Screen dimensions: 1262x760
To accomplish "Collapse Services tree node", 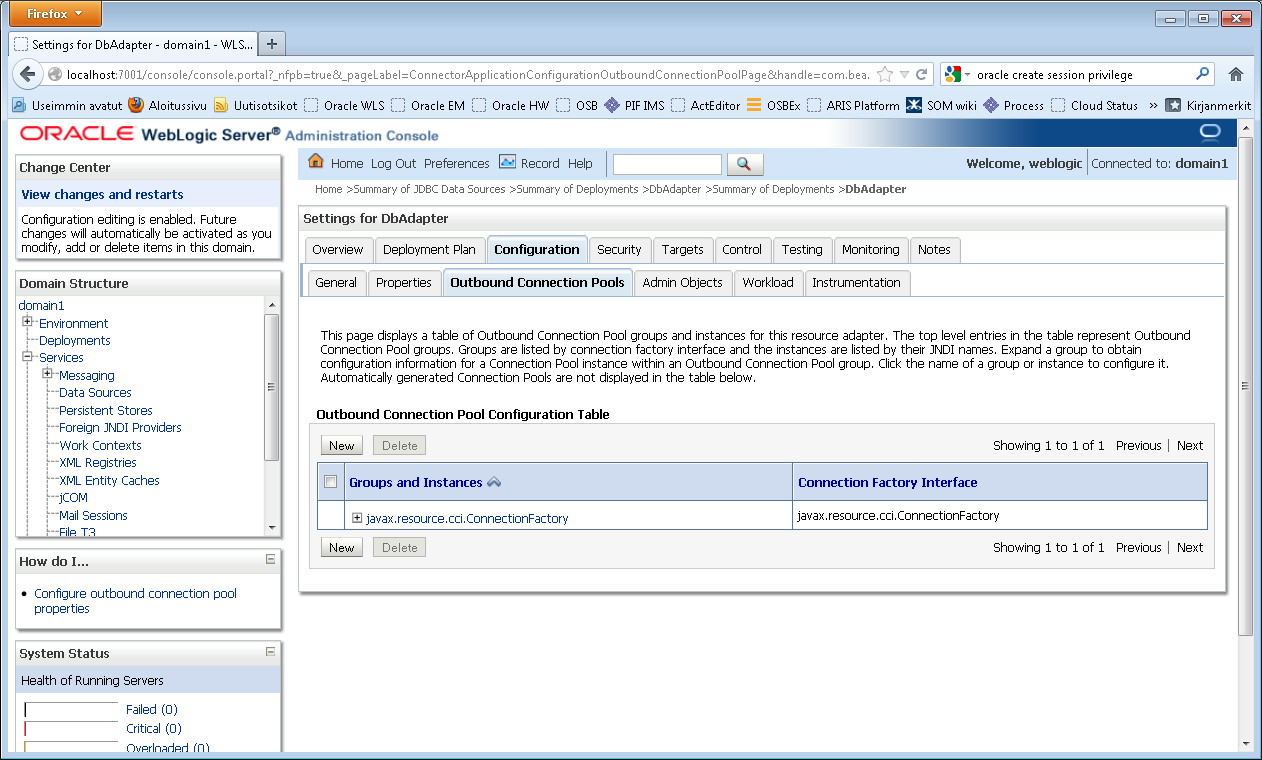I will [27, 356].
